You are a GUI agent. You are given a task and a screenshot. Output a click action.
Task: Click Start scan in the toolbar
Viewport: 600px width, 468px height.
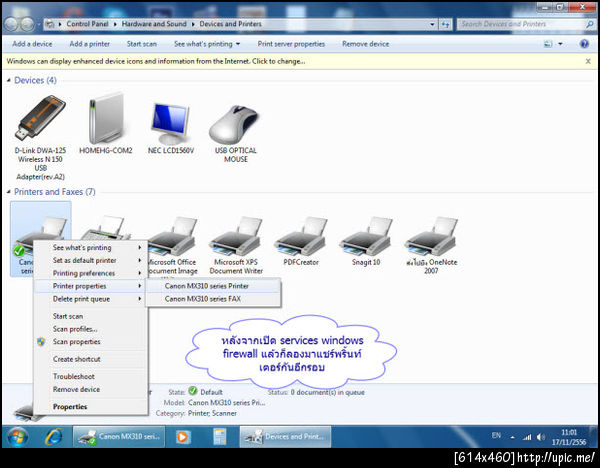click(142, 44)
